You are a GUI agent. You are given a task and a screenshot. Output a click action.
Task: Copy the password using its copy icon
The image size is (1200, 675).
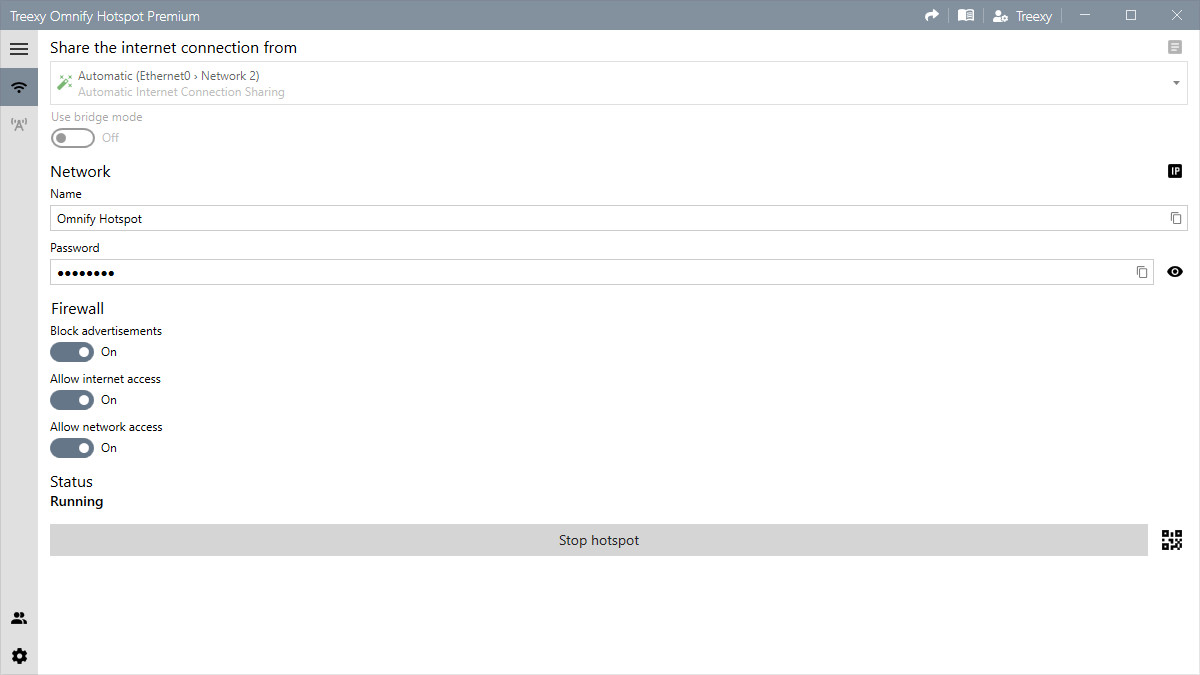pos(1142,271)
